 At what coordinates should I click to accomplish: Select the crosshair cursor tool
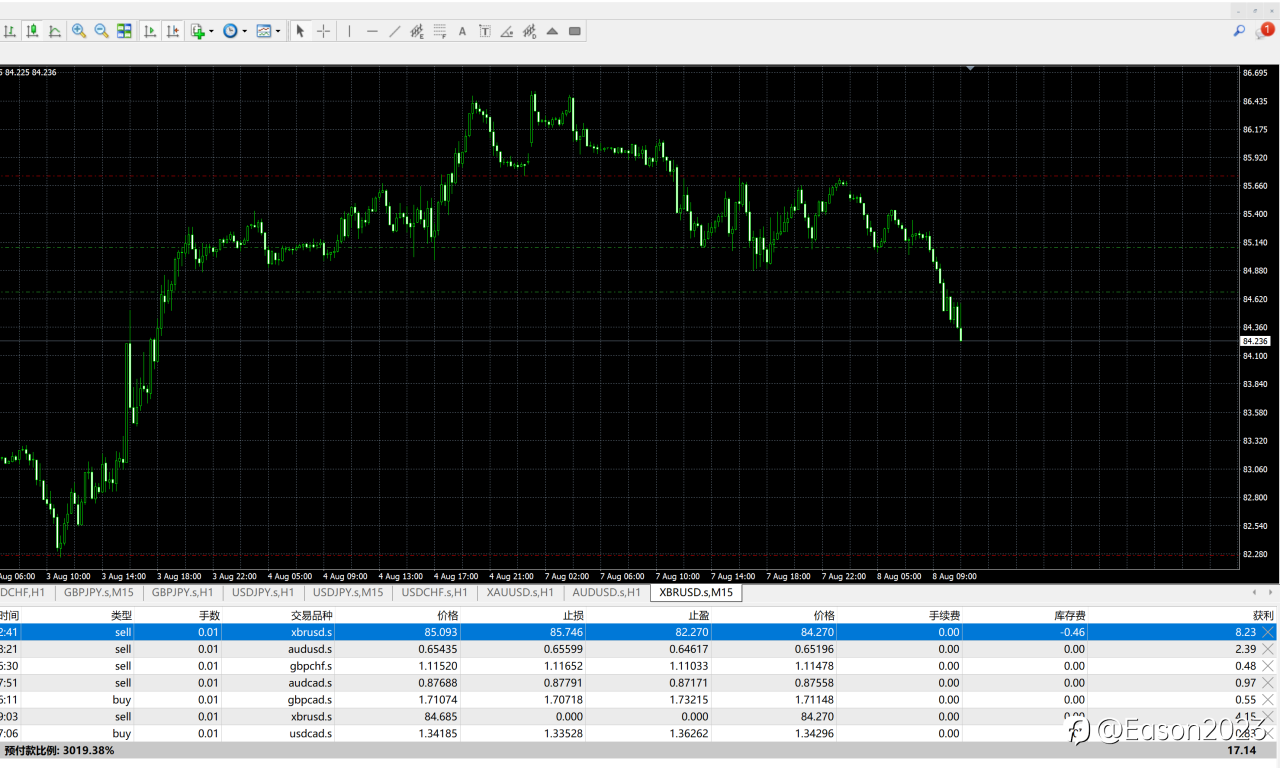pyautogui.click(x=323, y=31)
